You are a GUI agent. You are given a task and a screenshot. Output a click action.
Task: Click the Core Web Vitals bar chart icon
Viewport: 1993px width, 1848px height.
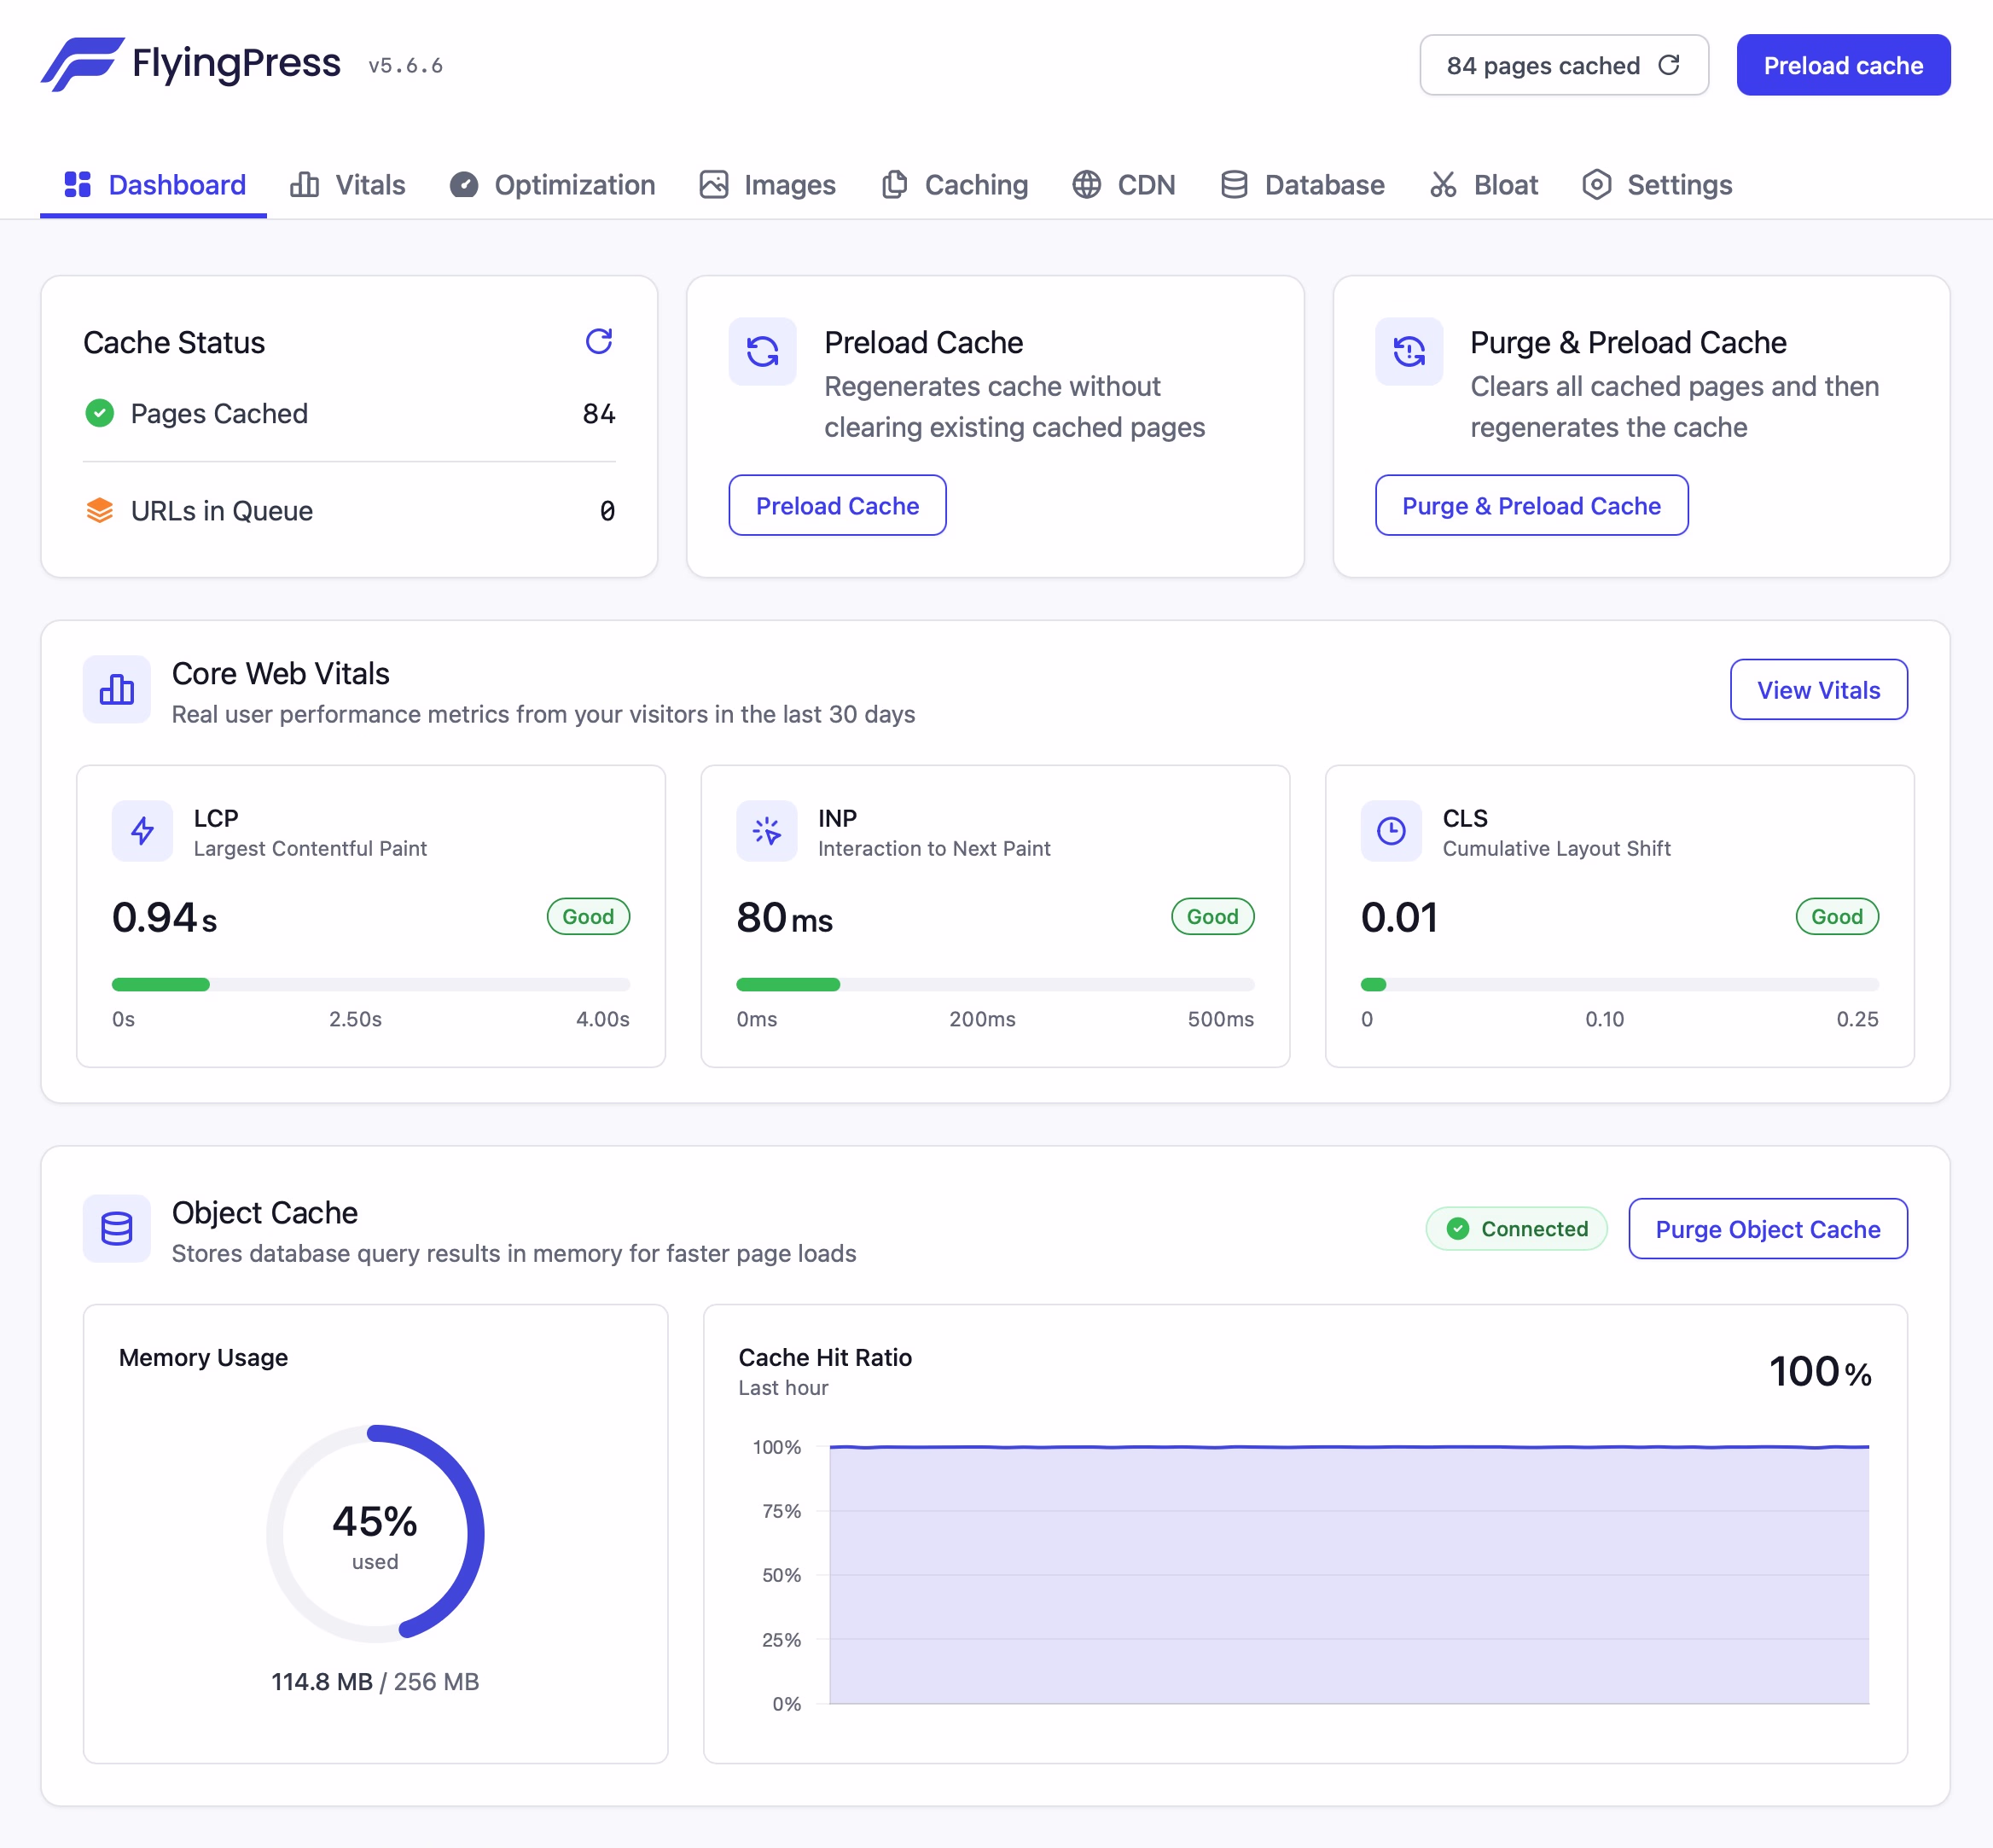[116, 689]
